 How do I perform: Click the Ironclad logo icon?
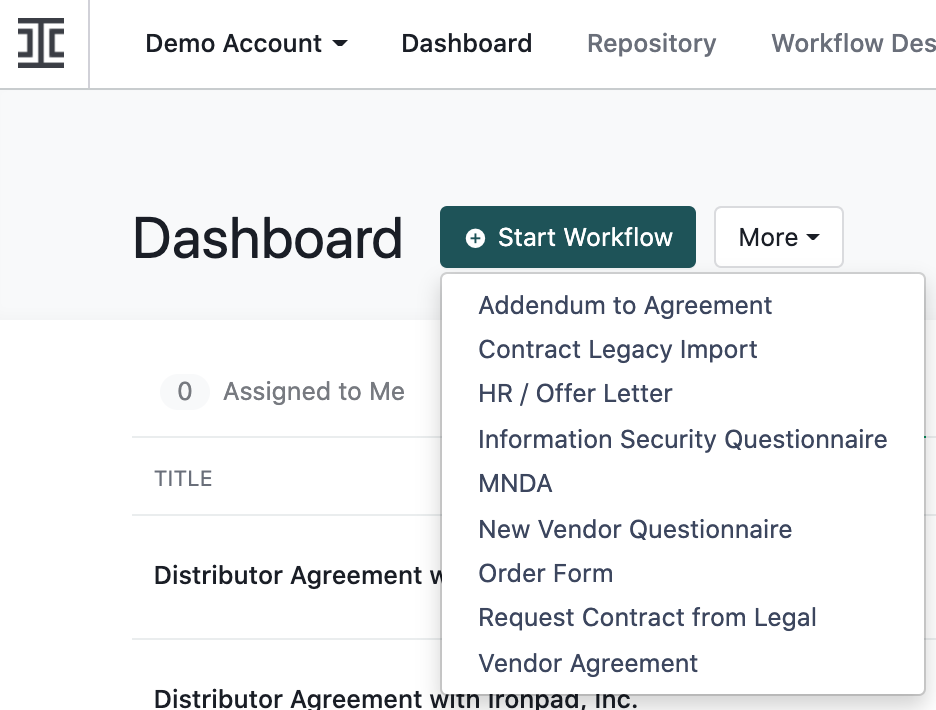pos(41,43)
